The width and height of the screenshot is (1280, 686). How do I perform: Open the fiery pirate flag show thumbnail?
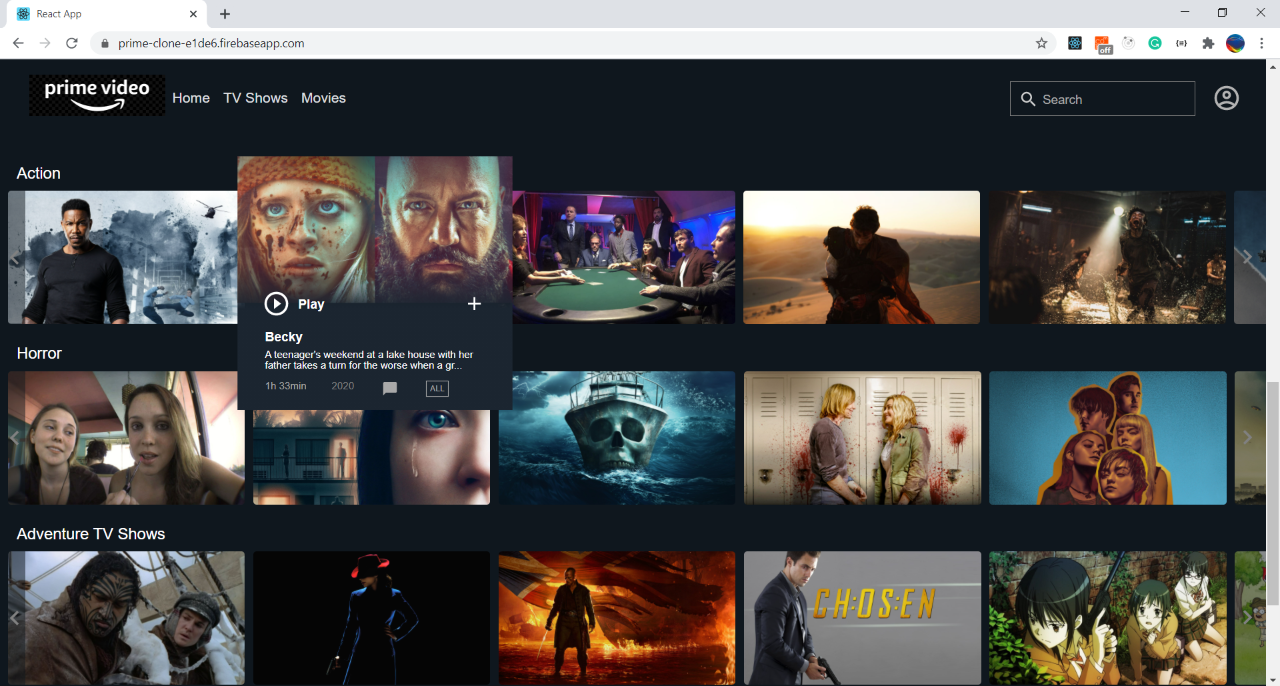click(x=617, y=618)
